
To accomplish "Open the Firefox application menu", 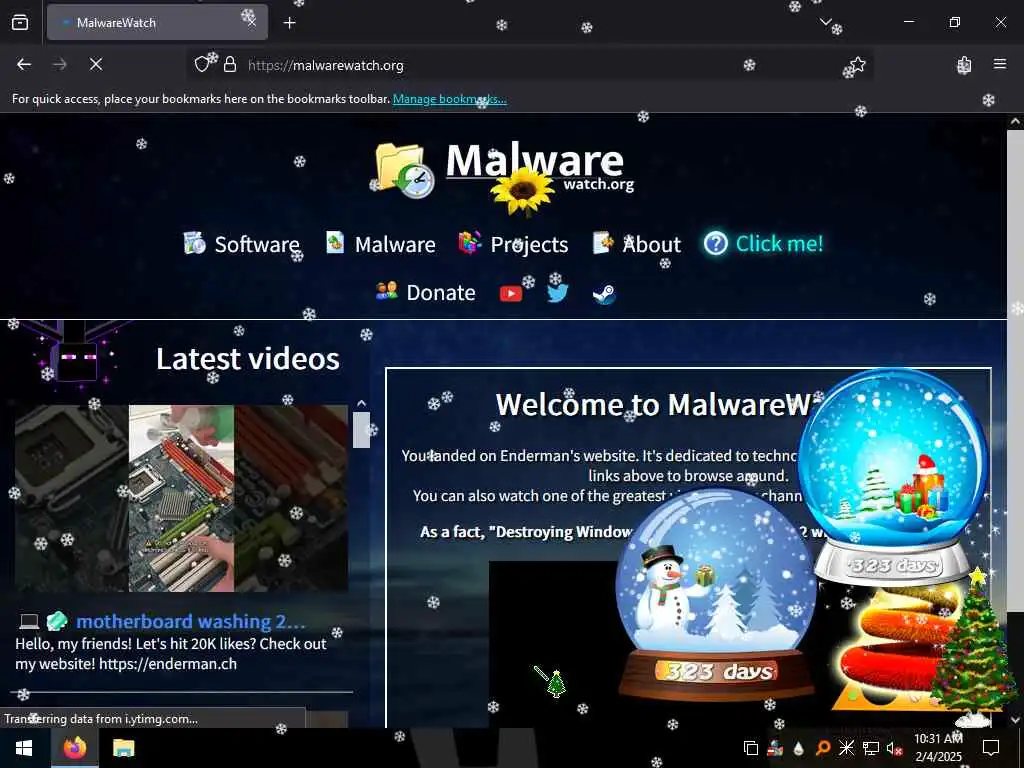I will (x=1000, y=64).
